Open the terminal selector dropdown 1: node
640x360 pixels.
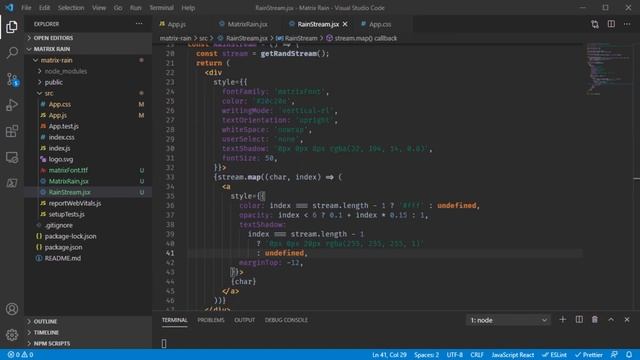pyautogui.click(x=508, y=320)
